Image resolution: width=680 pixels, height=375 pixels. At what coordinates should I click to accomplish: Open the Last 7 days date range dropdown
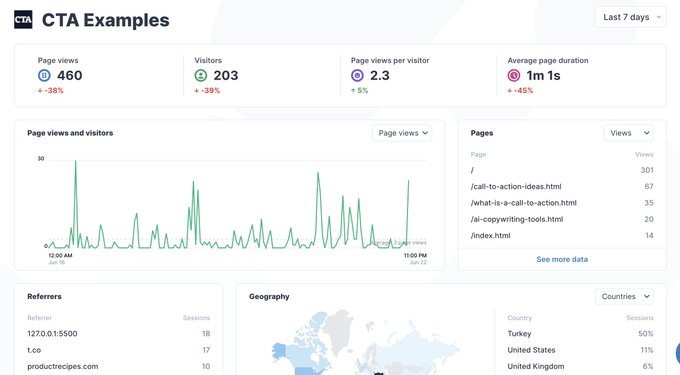(x=631, y=17)
